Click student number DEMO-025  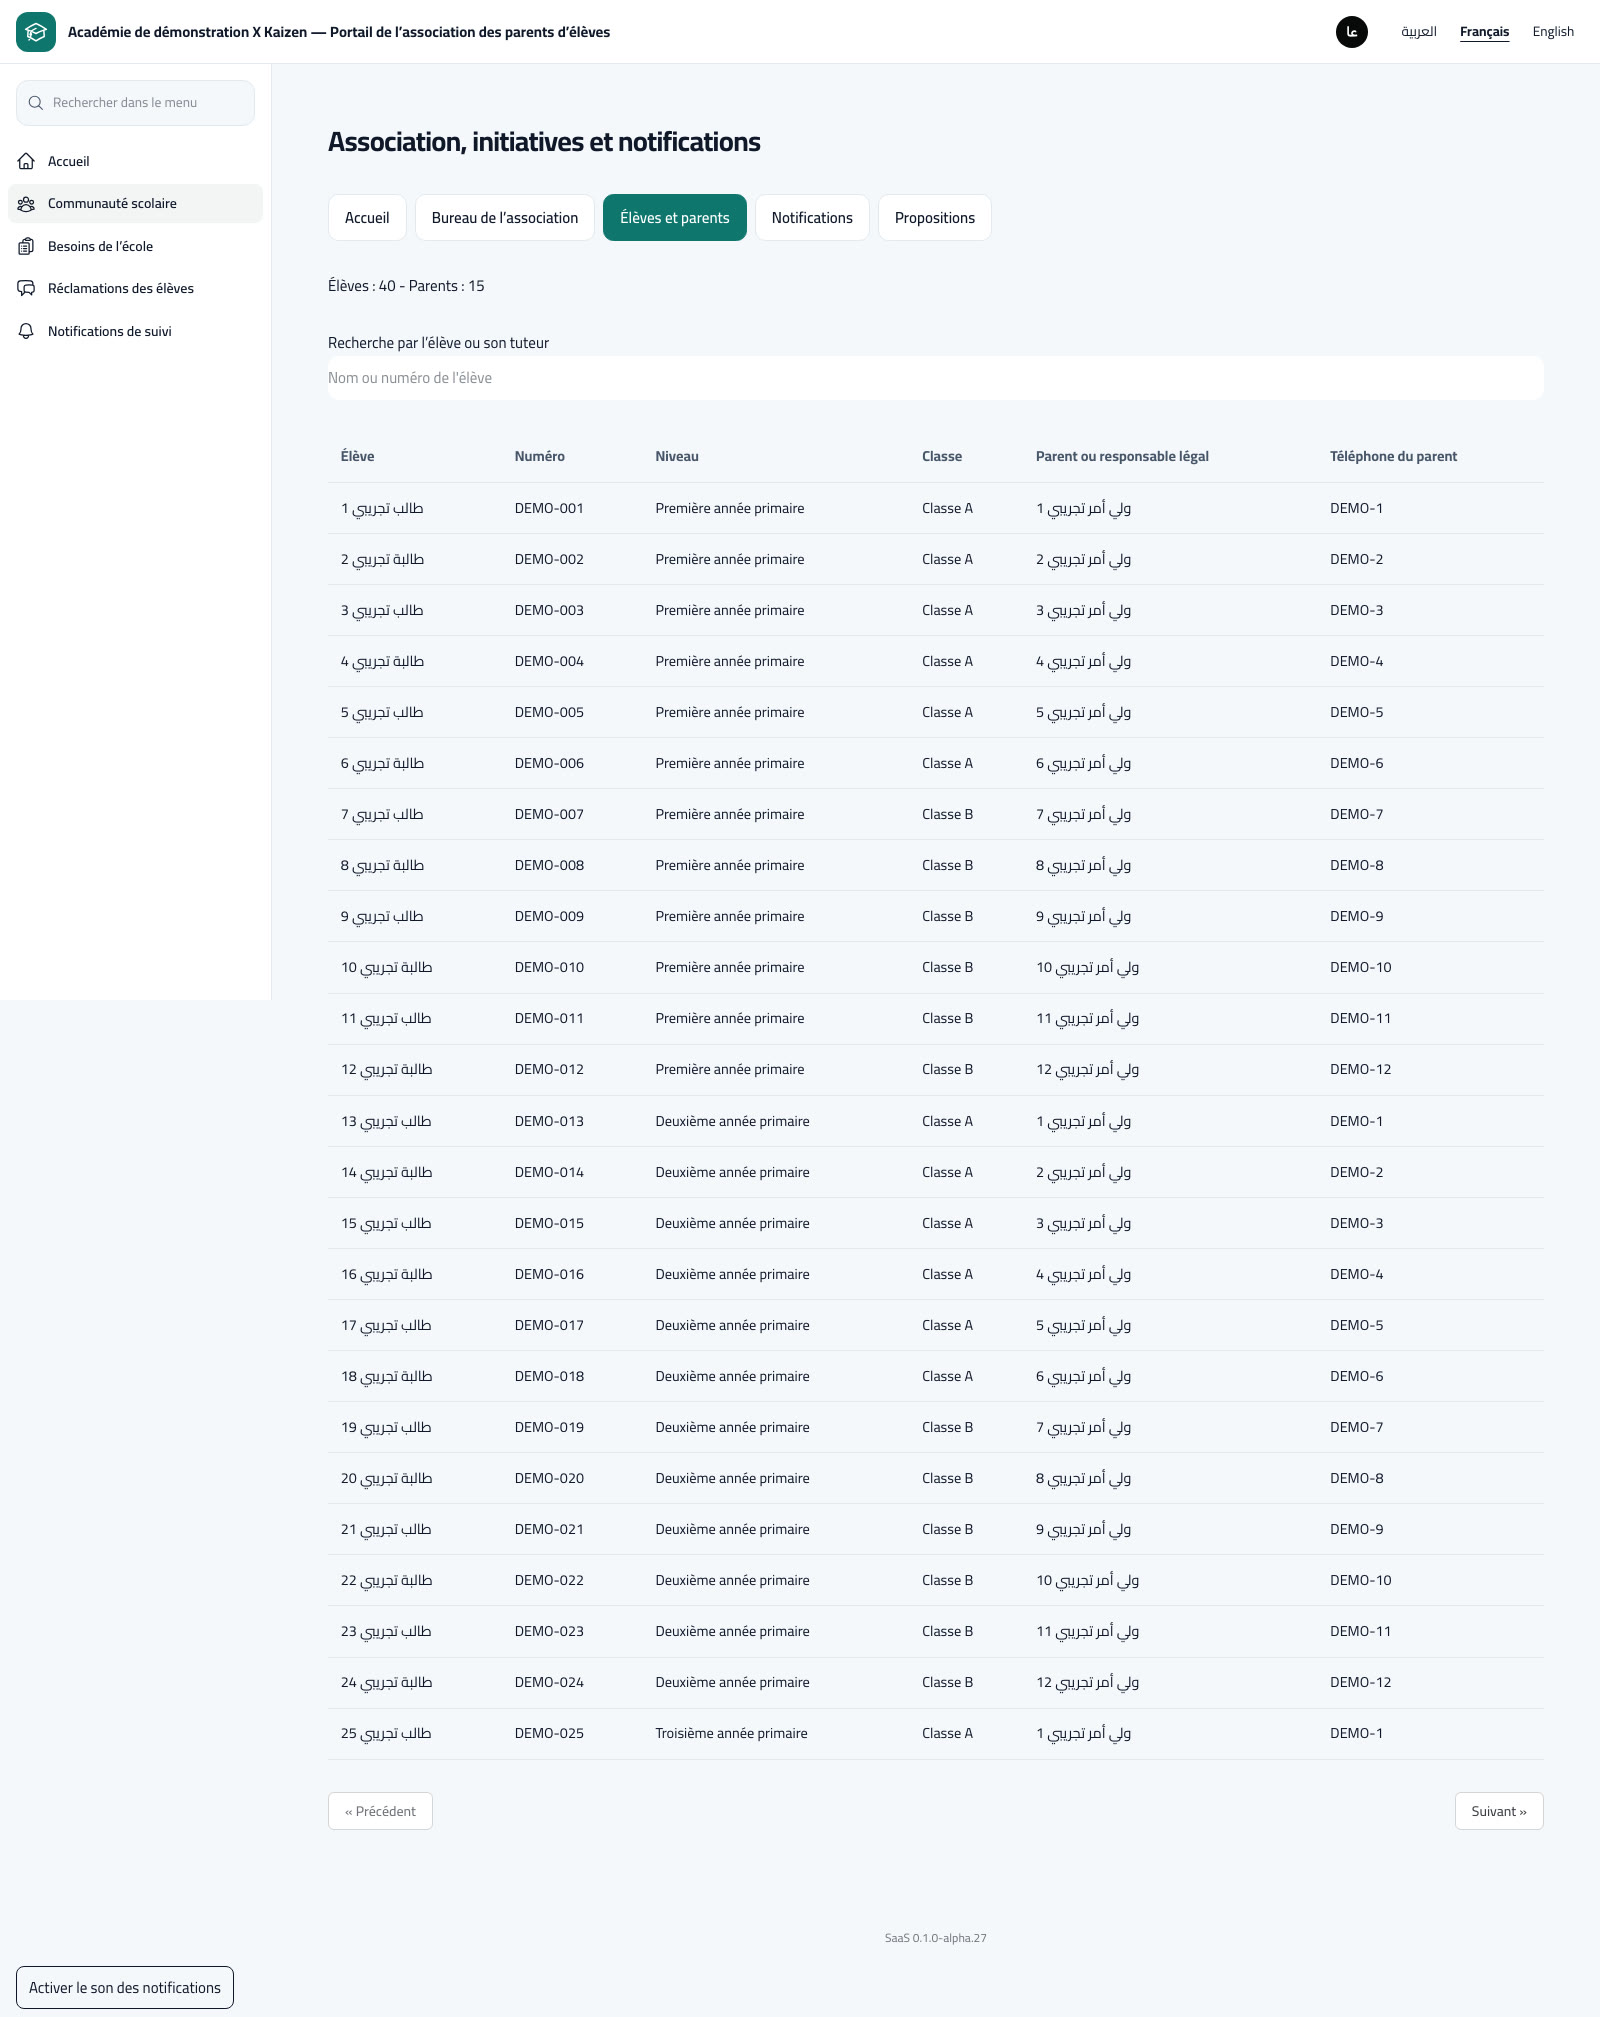pos(549,1734)
